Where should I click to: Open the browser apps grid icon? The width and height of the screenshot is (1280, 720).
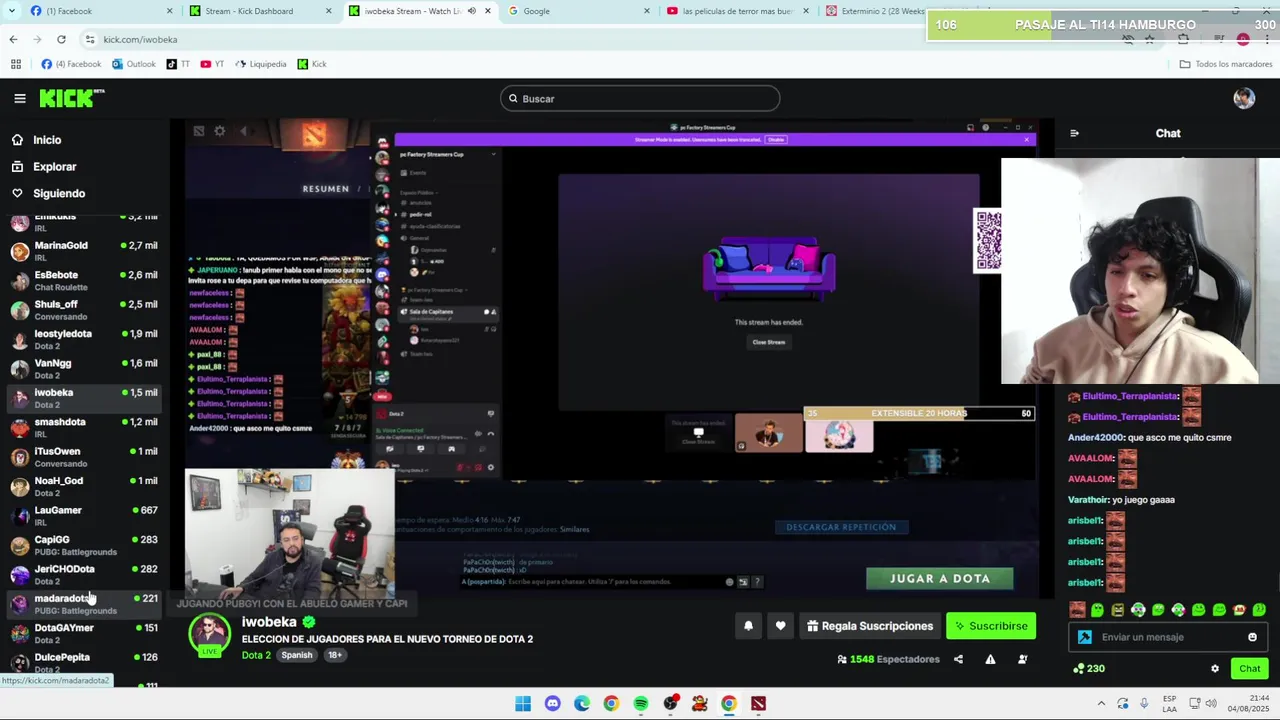(15, 64)
